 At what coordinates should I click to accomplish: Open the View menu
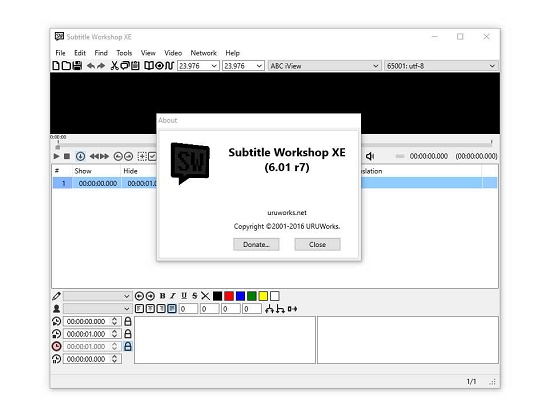[148, 53]
